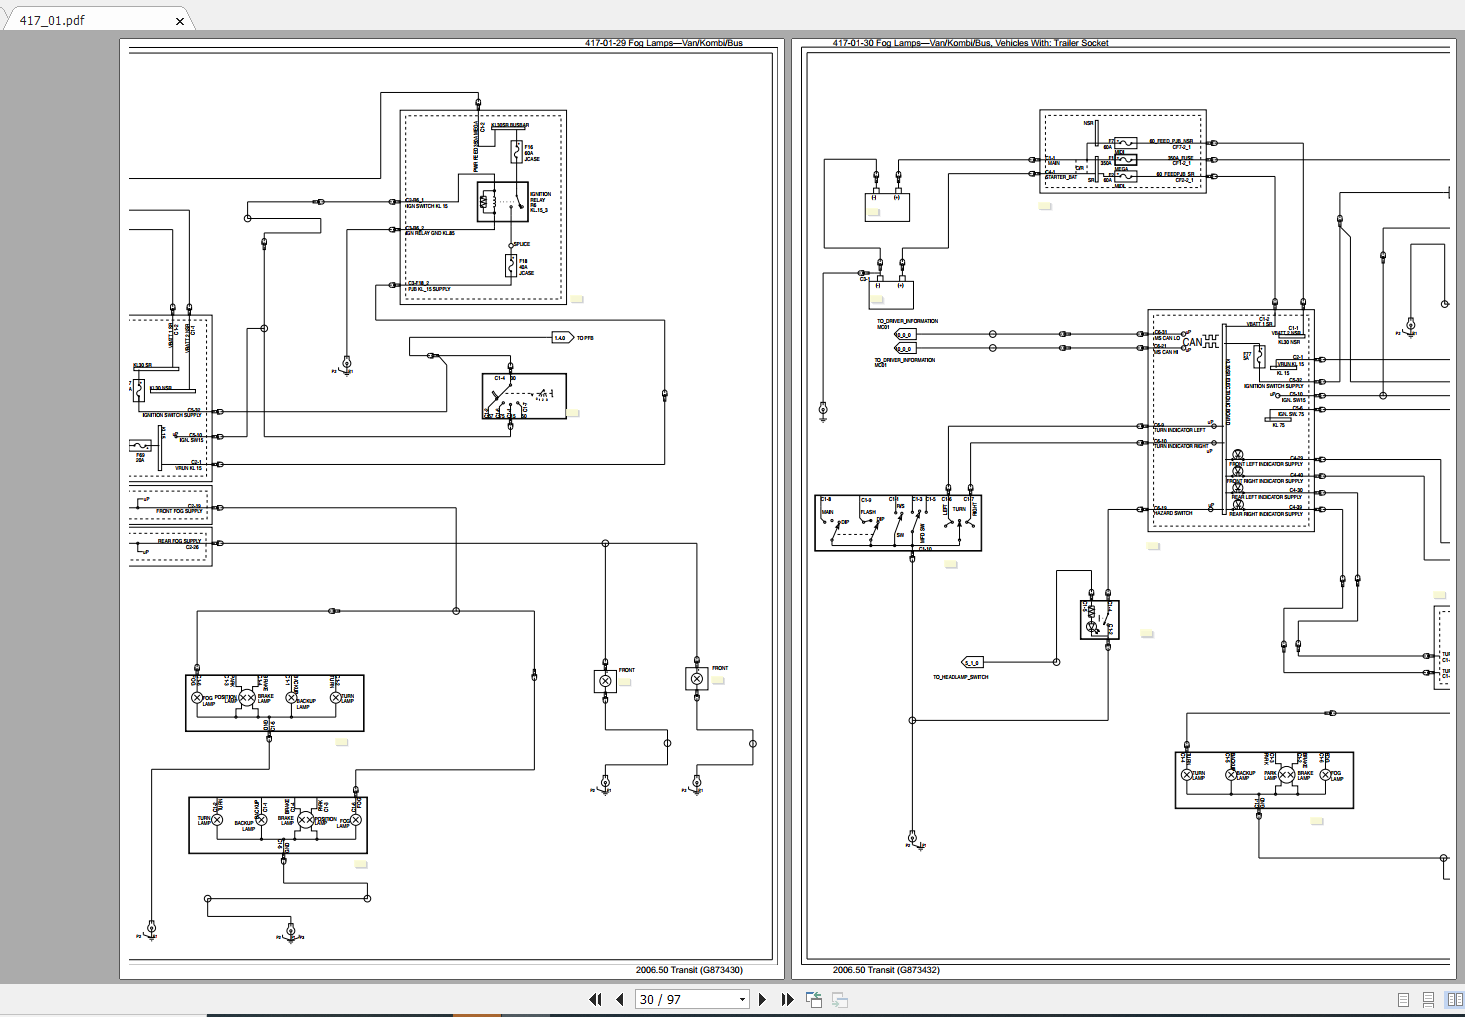Viewport: 1465px width, 1017px height.
Task: Go to the first page
Action: [596, 999]
